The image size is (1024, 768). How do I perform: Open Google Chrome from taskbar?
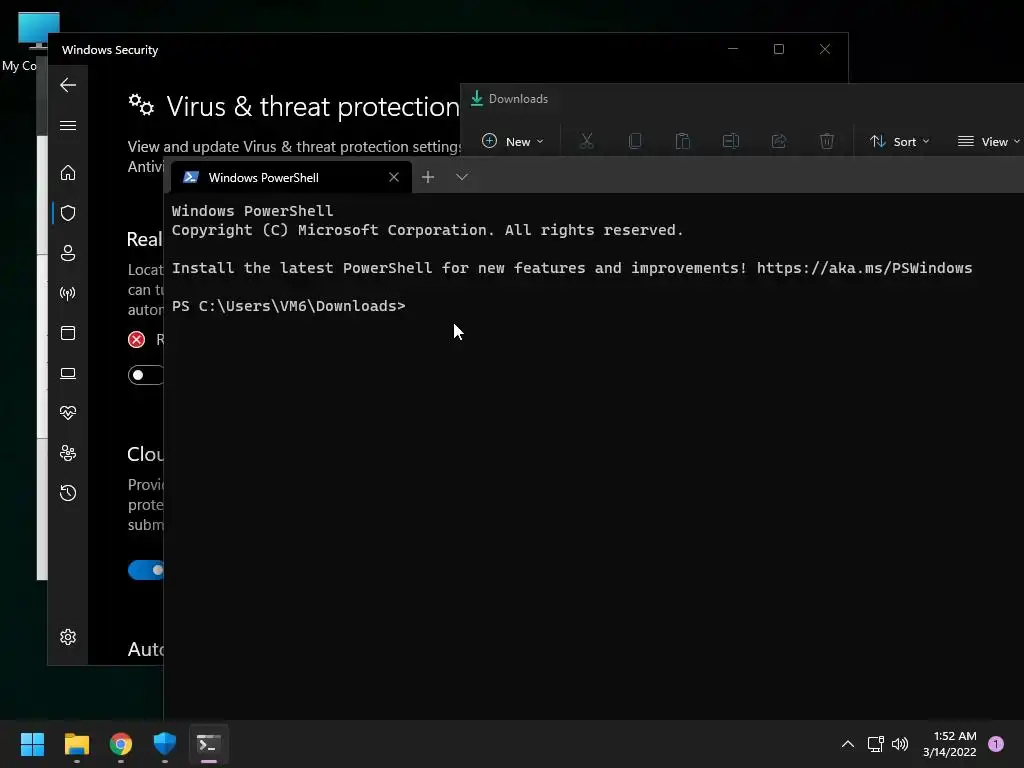[121, 744]
